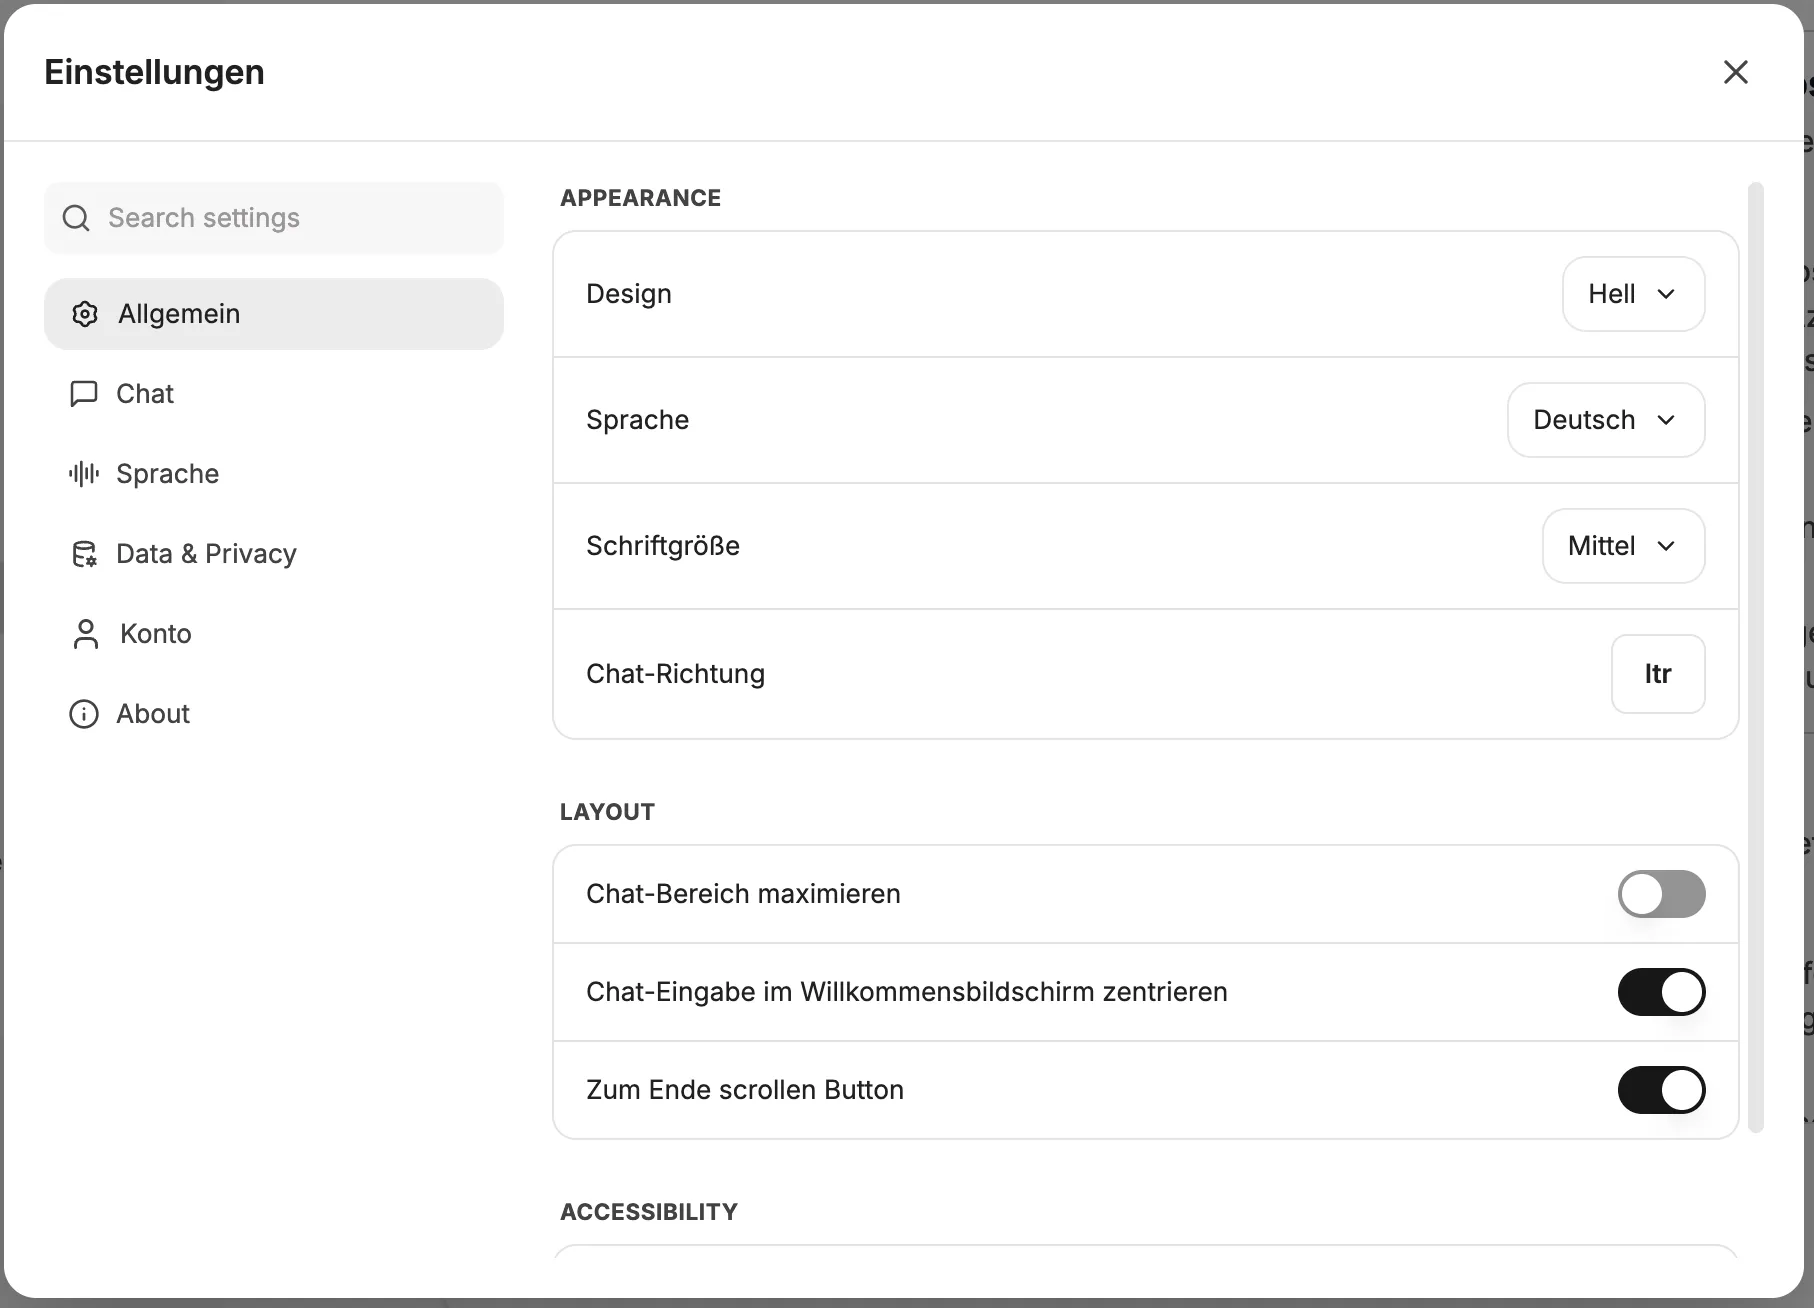Click the person icon next to Konto
Viewport: 1814px width, 1308px height.
(86, 634)
